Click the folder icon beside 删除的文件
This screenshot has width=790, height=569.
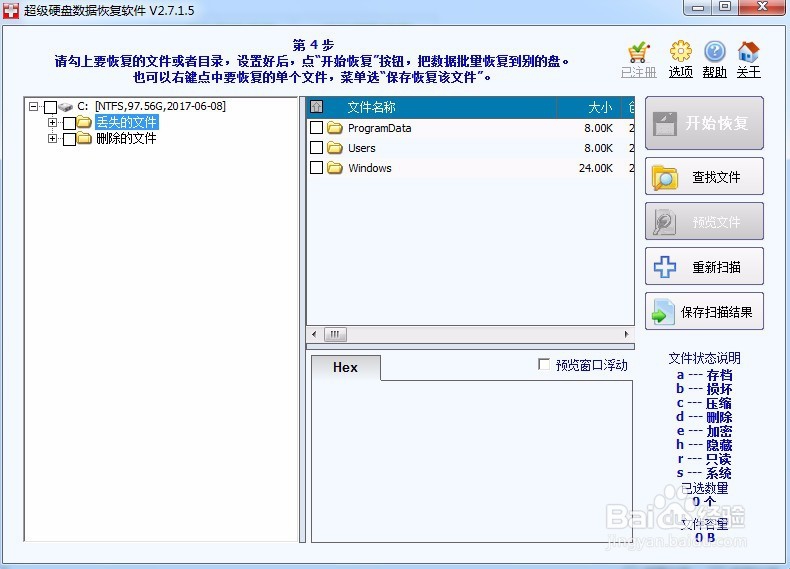click(x=84, y=138)
